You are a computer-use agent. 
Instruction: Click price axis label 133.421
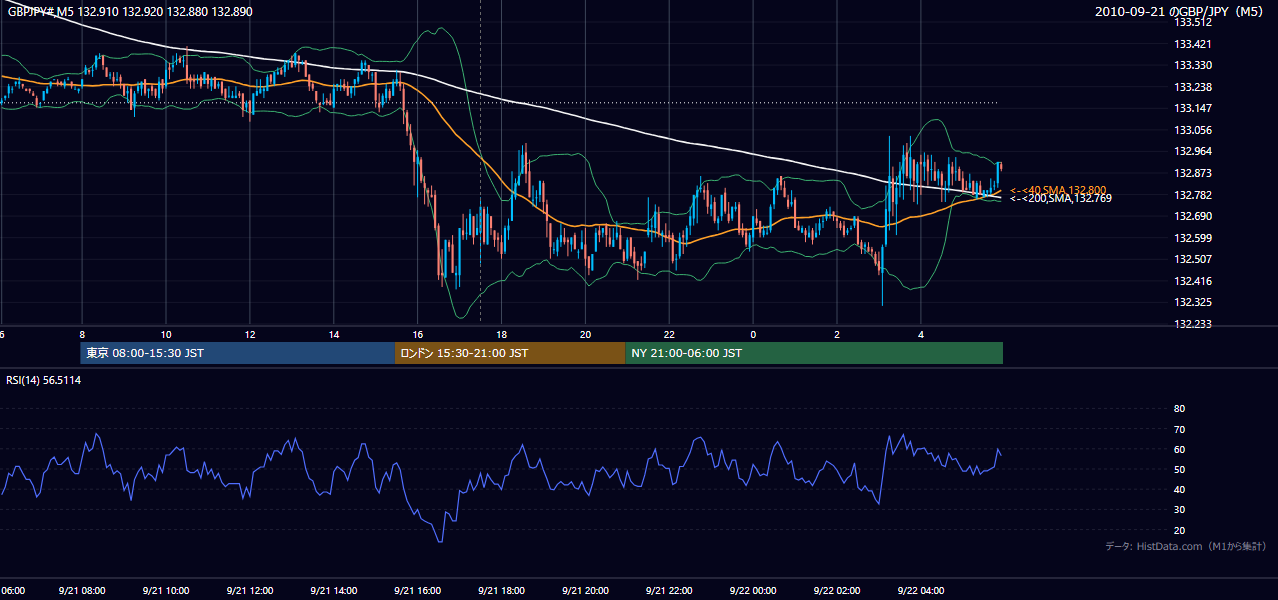click(x=1193, y=44)
